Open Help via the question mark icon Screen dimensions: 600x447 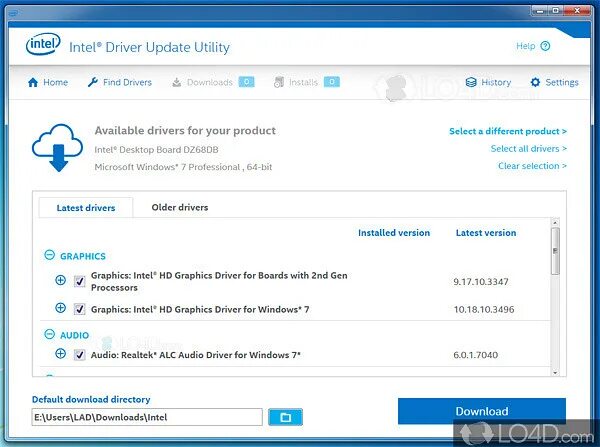(545, 46)
